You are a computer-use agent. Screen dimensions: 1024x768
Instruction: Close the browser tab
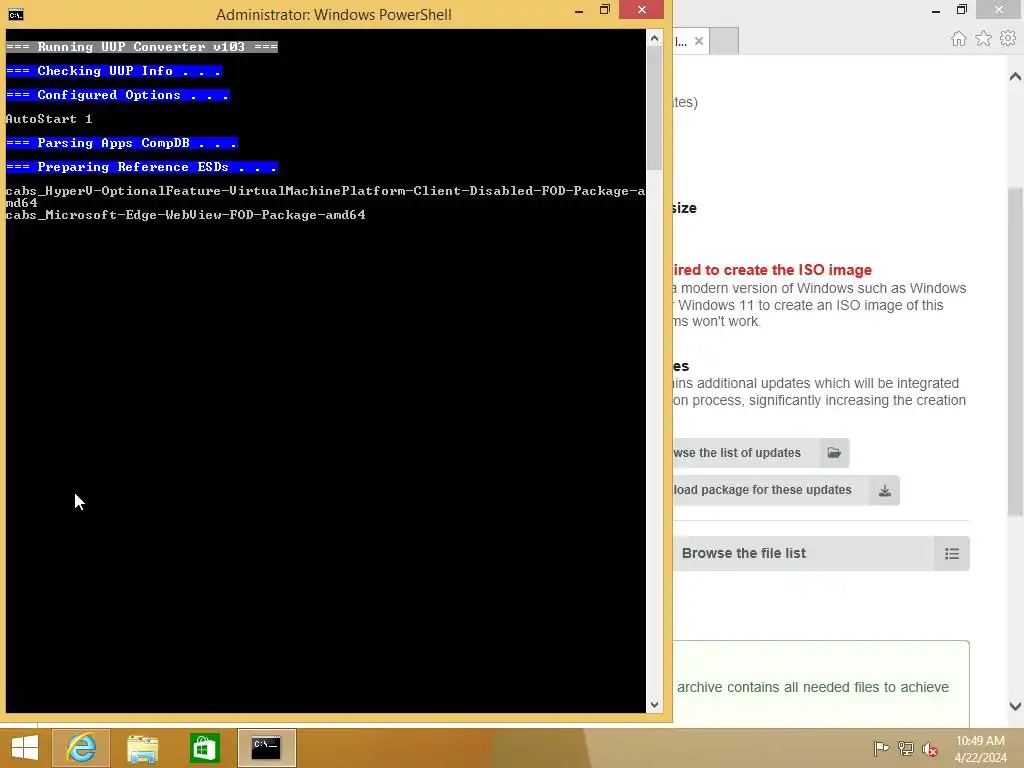699,41
